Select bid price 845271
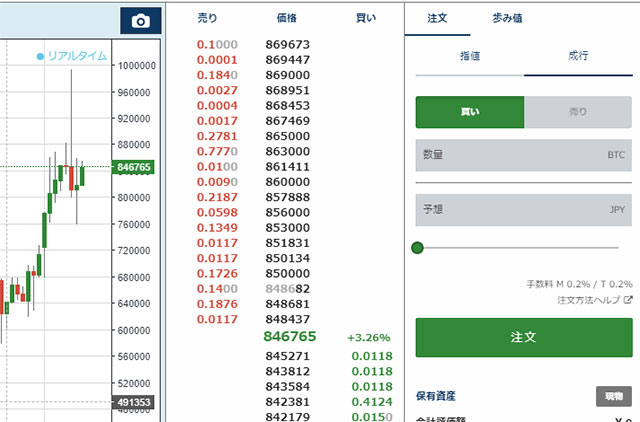 coord(287,356)
